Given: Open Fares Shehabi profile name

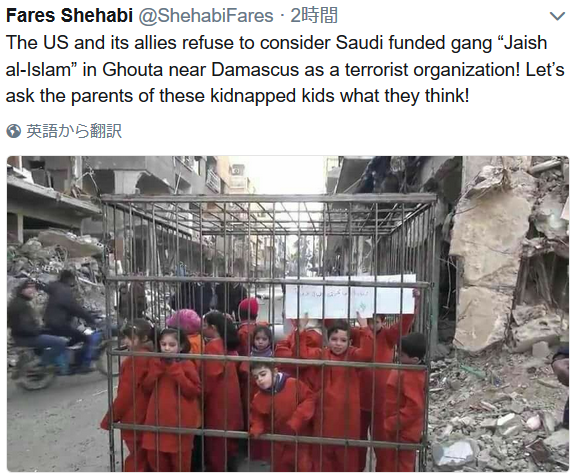Looking at the screenshot, I should point(69,16).
